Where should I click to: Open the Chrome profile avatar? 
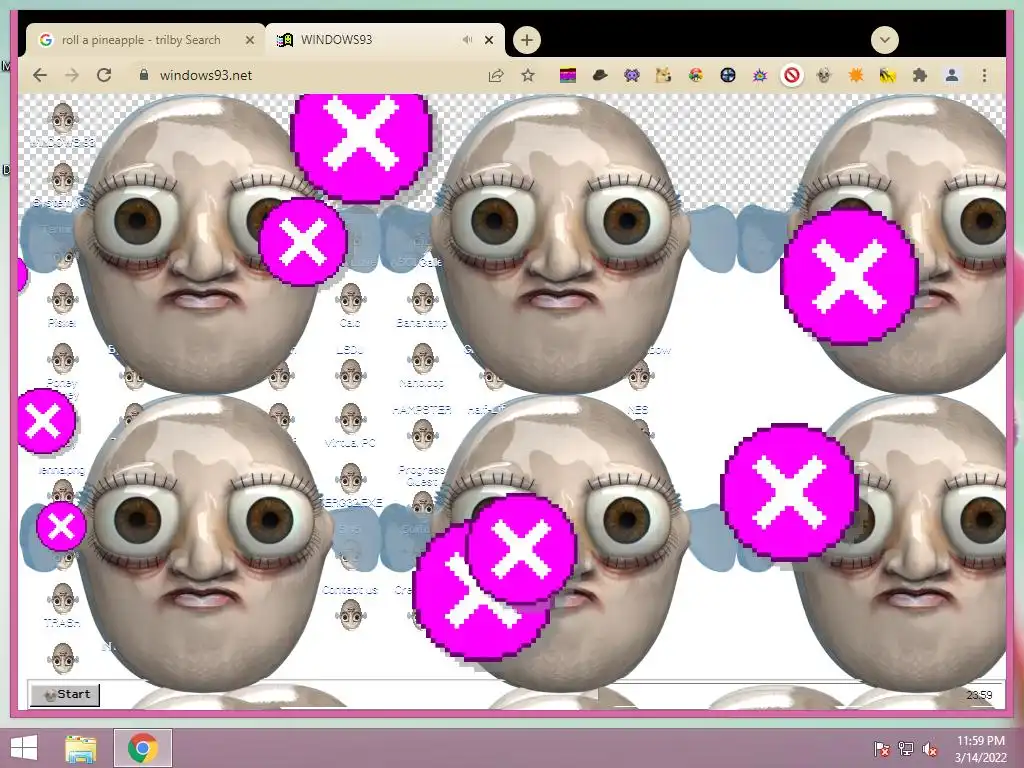[952, 75]
